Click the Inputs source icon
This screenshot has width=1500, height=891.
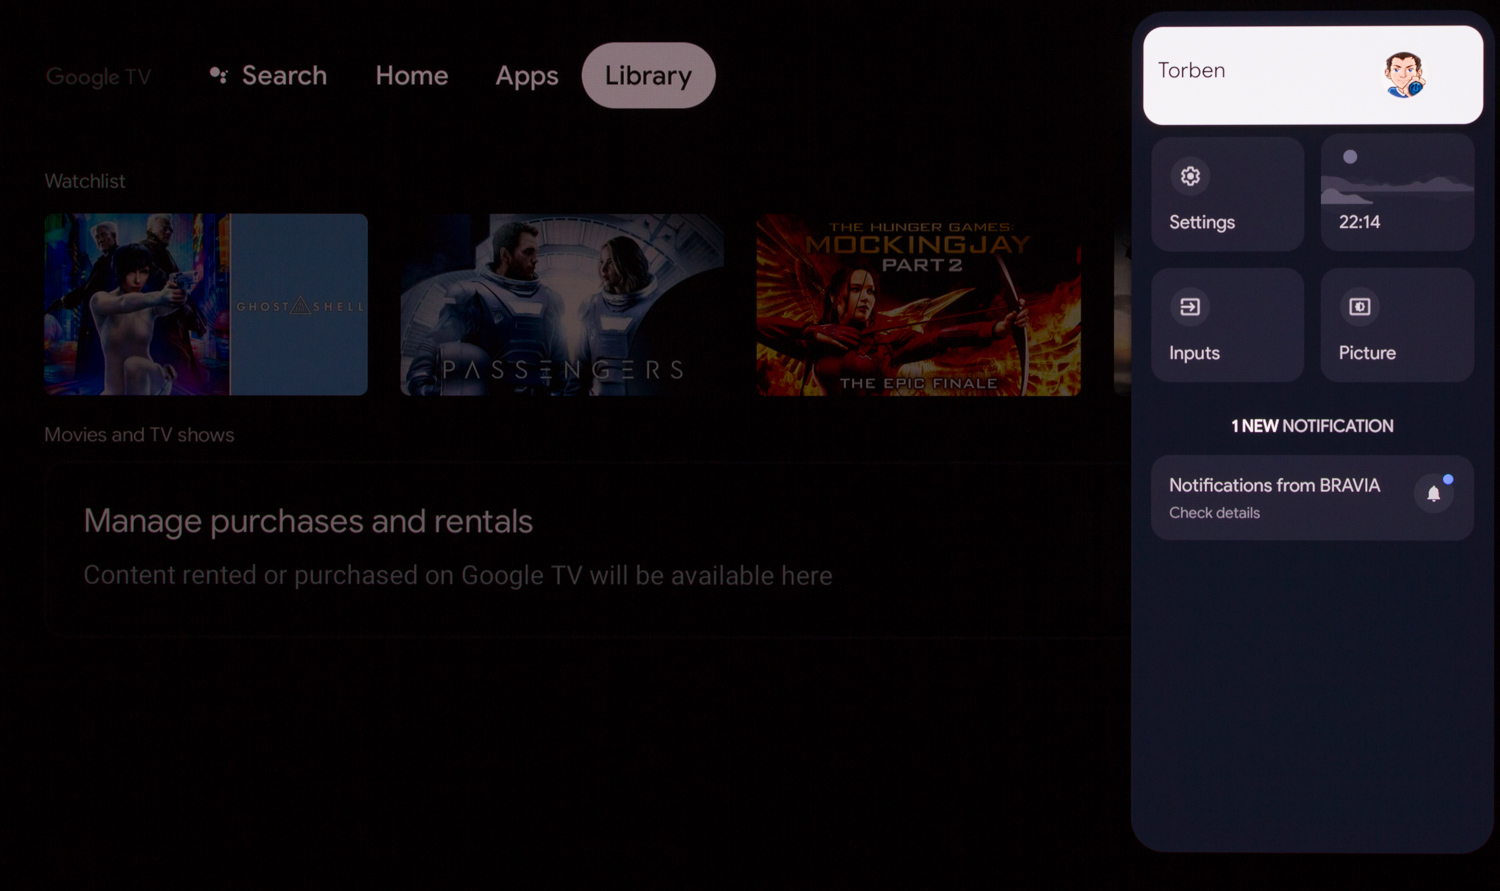(1190, 307)
